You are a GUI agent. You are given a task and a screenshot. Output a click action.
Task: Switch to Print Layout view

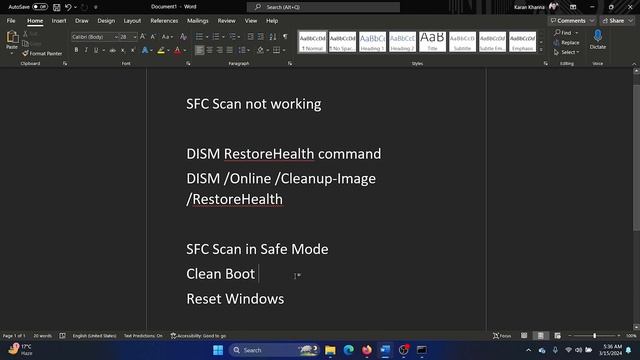tap(540, 336)
